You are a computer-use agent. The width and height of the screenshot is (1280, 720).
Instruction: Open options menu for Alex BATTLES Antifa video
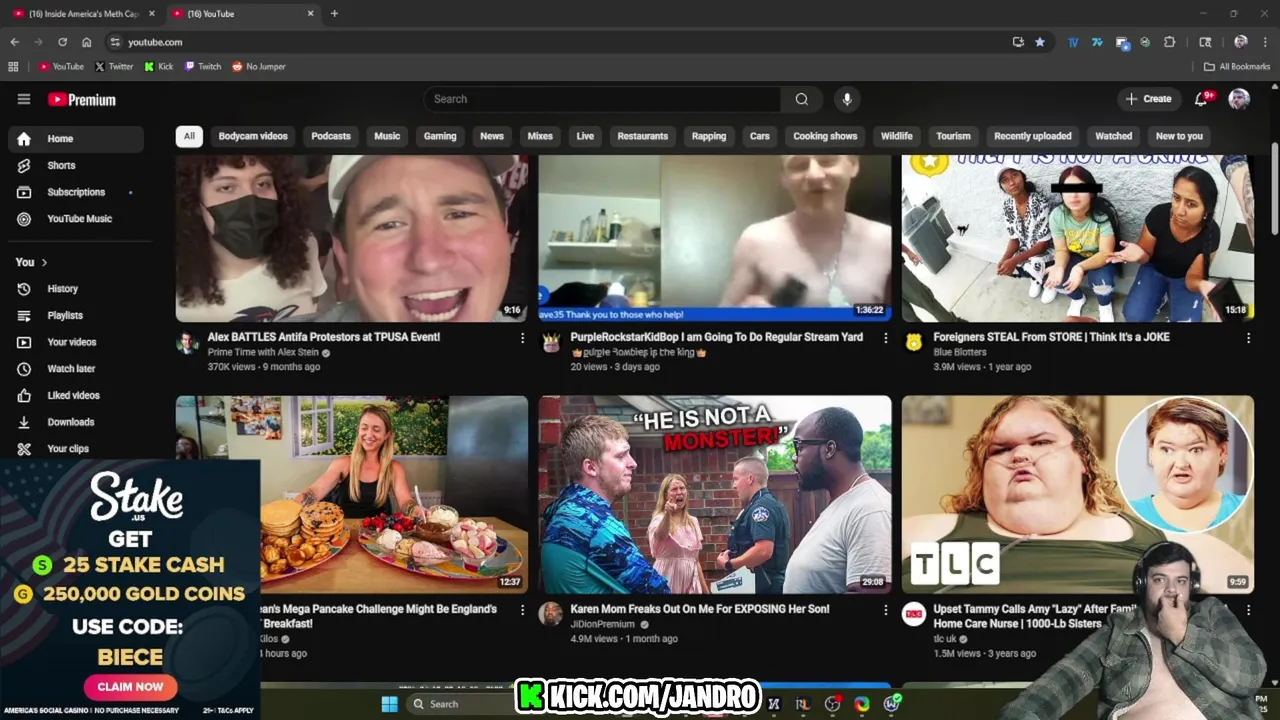tap(522, 338)
